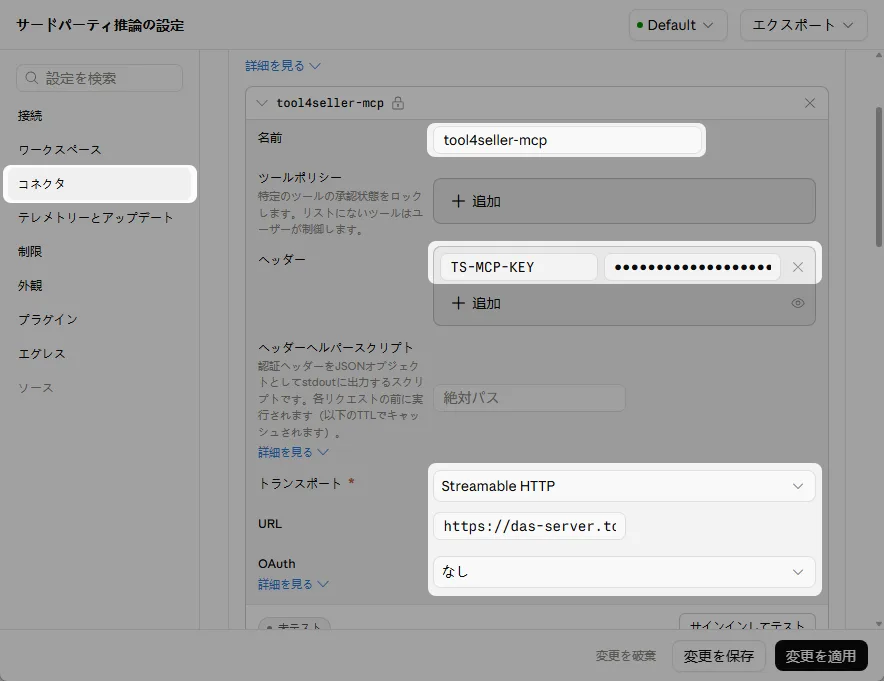Expand the top 詳細を見る link
The image size is (884, 681).
(282, 66)
